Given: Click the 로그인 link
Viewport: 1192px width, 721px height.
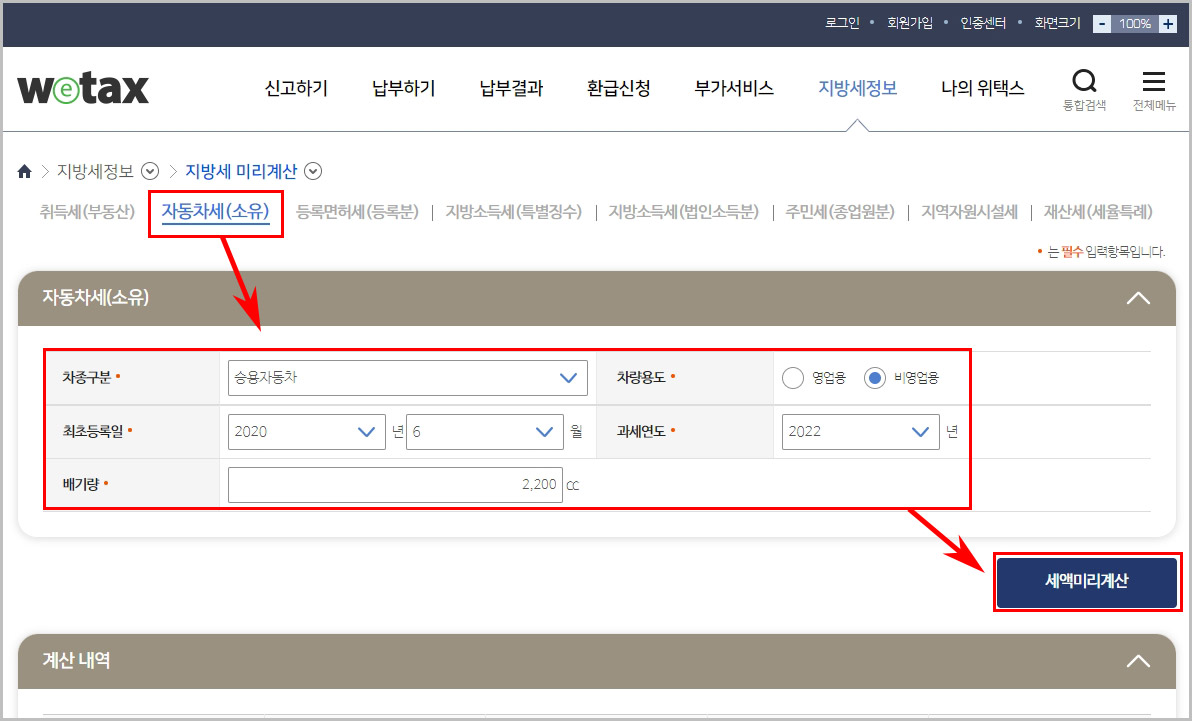Looking at the screenshot, I should pos(842,21).
